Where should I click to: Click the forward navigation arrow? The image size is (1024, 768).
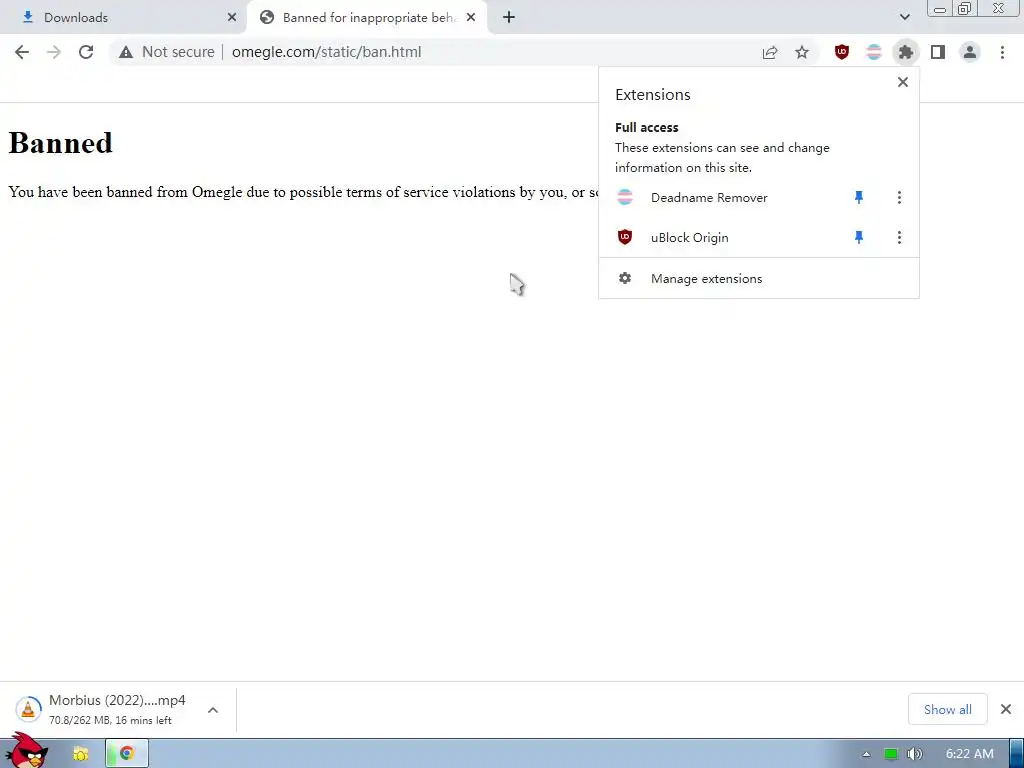[x=54, y=52]
